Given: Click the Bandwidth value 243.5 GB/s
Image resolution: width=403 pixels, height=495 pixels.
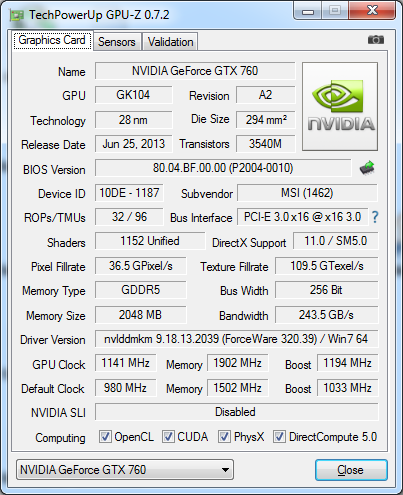Looking at the screenshot, I should [327, 315].
